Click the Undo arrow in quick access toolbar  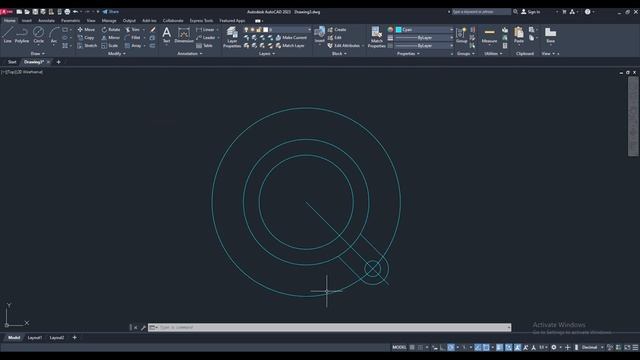(x=76, y=12)
